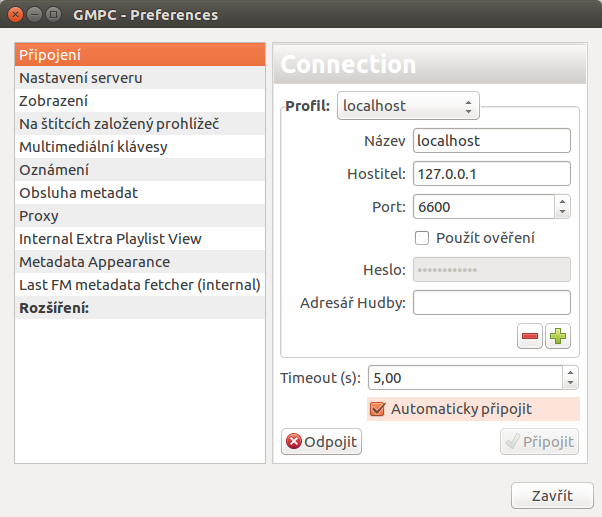Increase the Port value with up arrow
The height and width of the screenshot is (517, 602).
coord(562,202)
